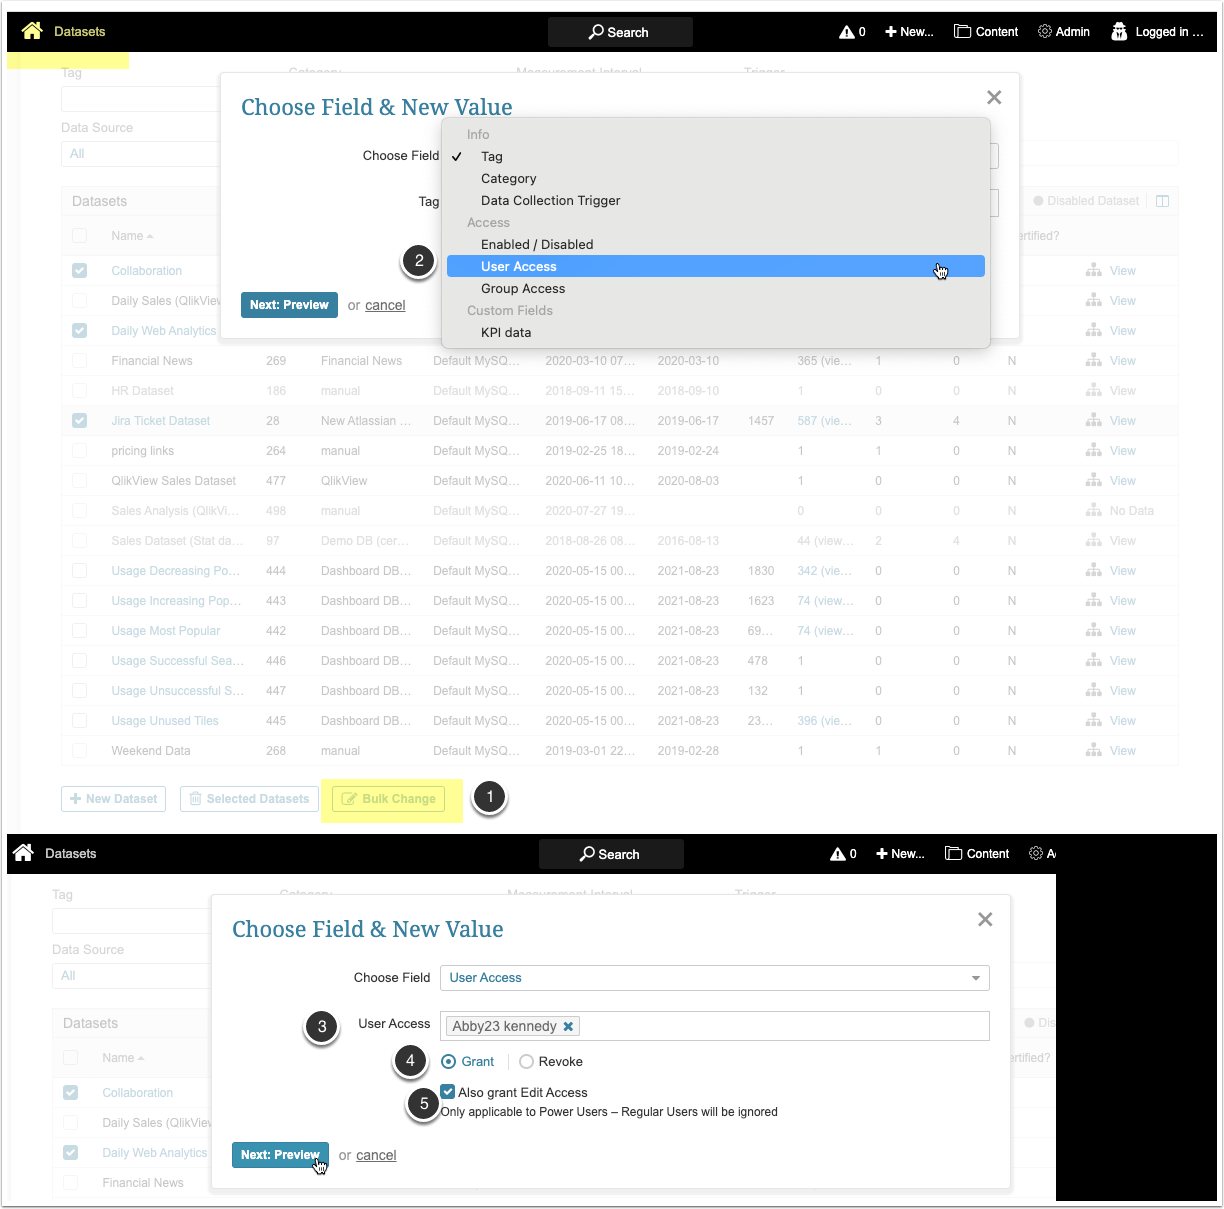Open hierarchy icon for Usage Unused Tiles row
Screen dimensions: 1224x1209
point(1094,720)
